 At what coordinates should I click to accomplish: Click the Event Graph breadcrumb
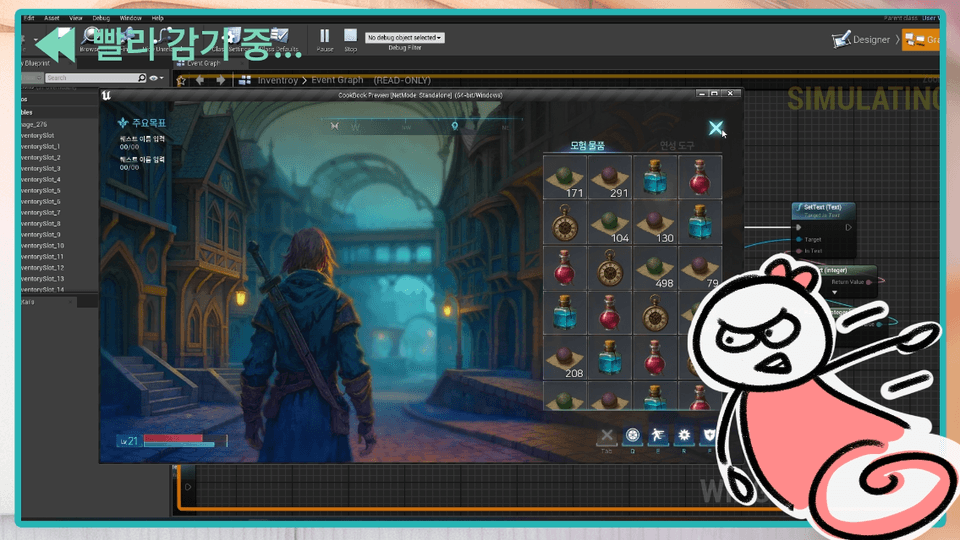click(x=337, y=80)
